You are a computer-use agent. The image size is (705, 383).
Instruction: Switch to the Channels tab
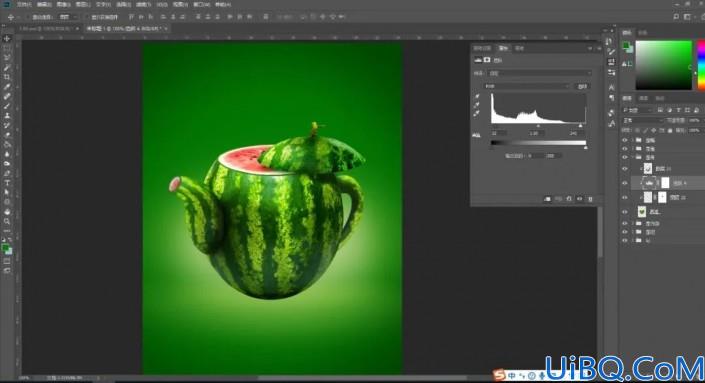pyautogui.click(x=643, y=98)
